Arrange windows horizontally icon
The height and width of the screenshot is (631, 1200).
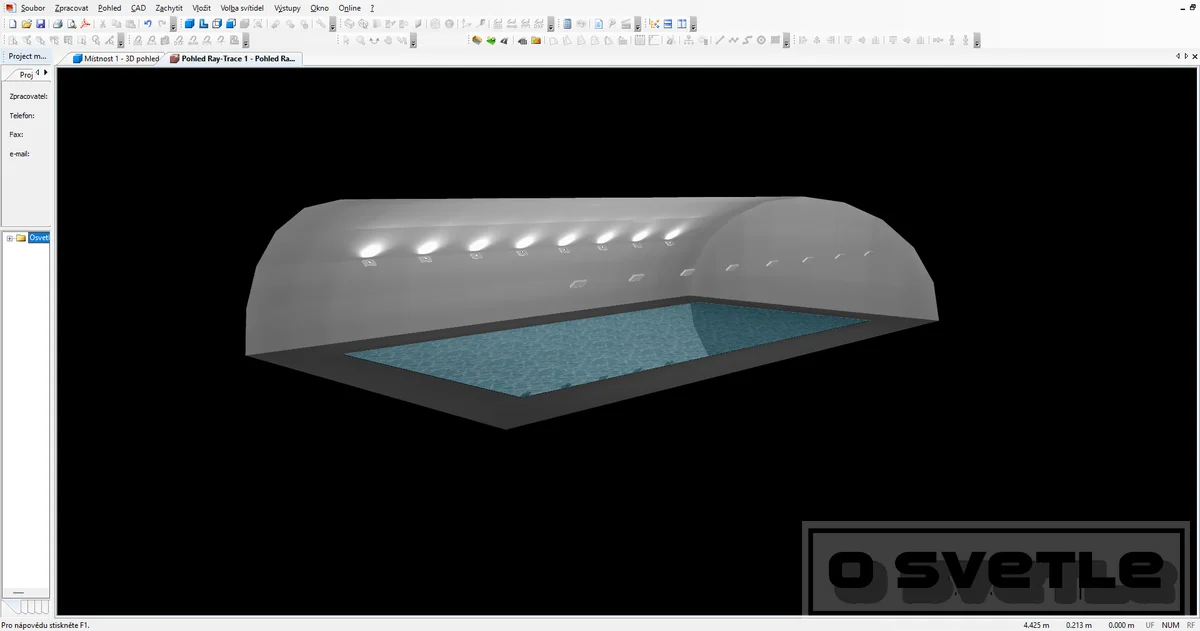point(668,24)
